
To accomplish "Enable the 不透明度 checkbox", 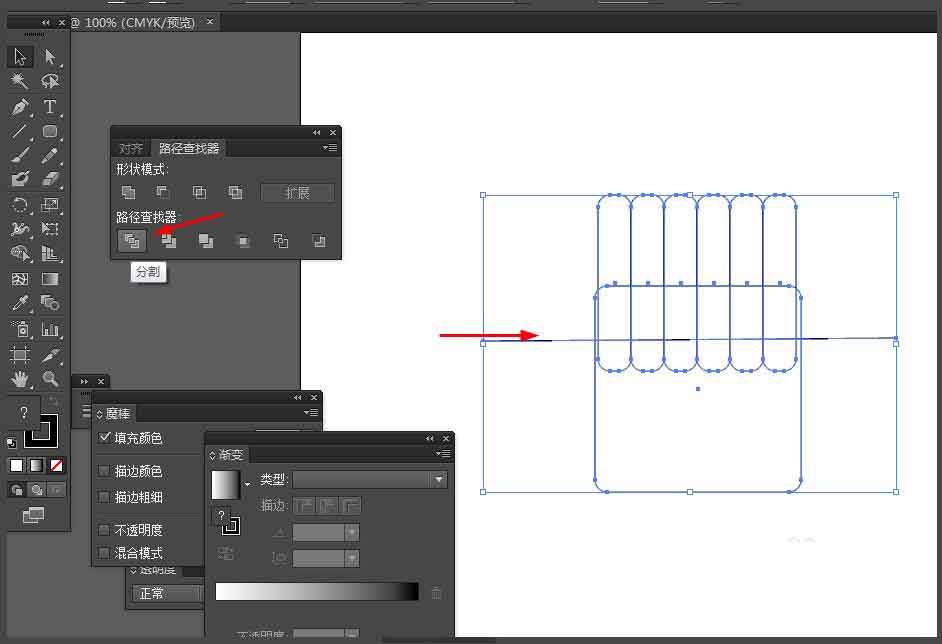I will (104, 529).
